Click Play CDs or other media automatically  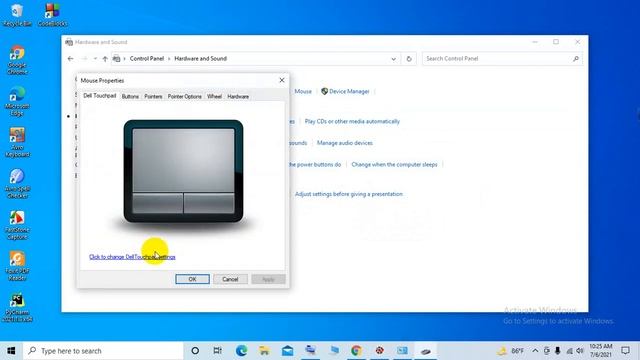pyautogui.click(x=352, y=121)
